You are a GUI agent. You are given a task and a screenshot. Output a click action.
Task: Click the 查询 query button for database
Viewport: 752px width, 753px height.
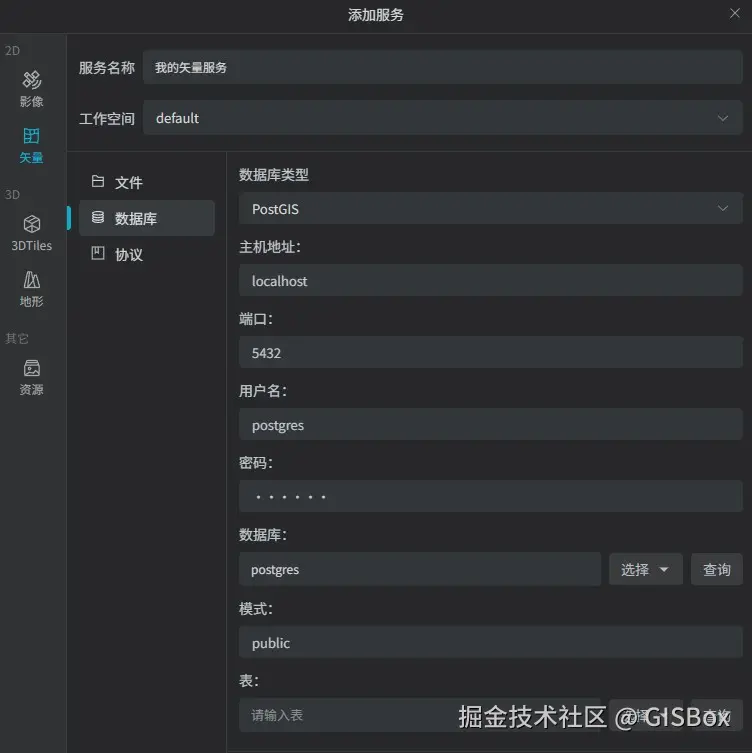coord(717,569)
